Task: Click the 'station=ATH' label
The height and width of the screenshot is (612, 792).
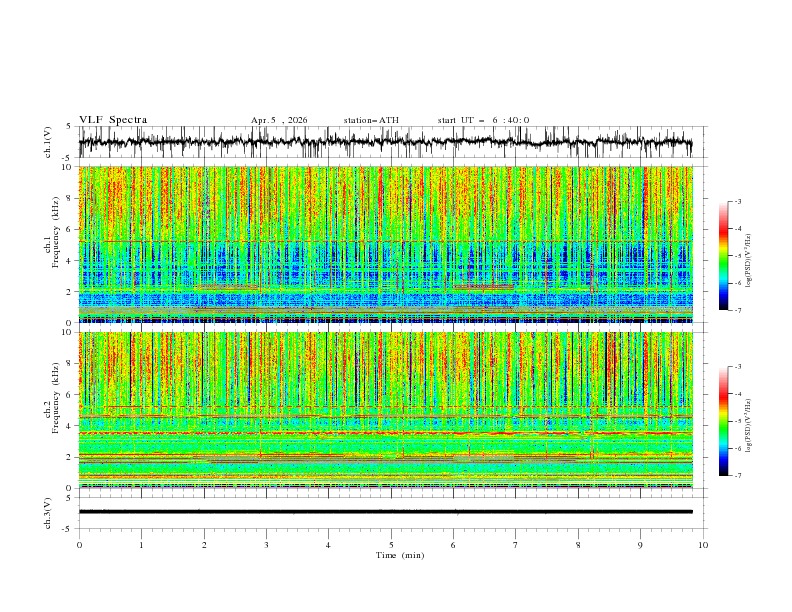Action: [371, 120]
